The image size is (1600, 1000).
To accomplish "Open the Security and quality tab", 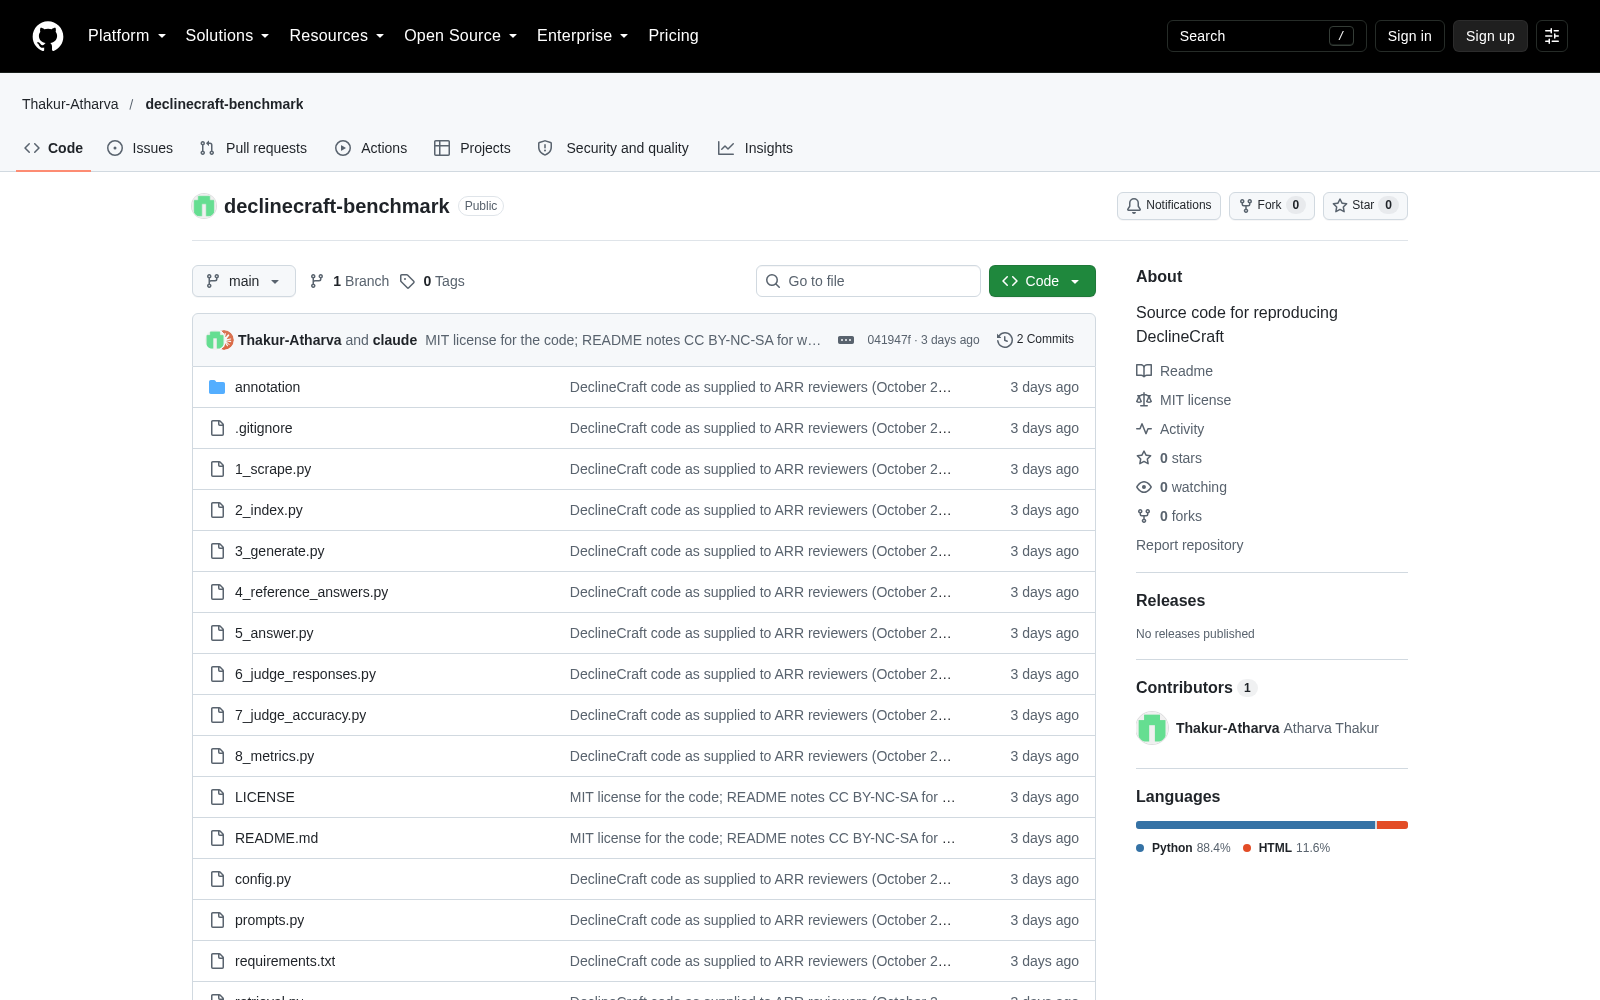I will click(613, 148).
